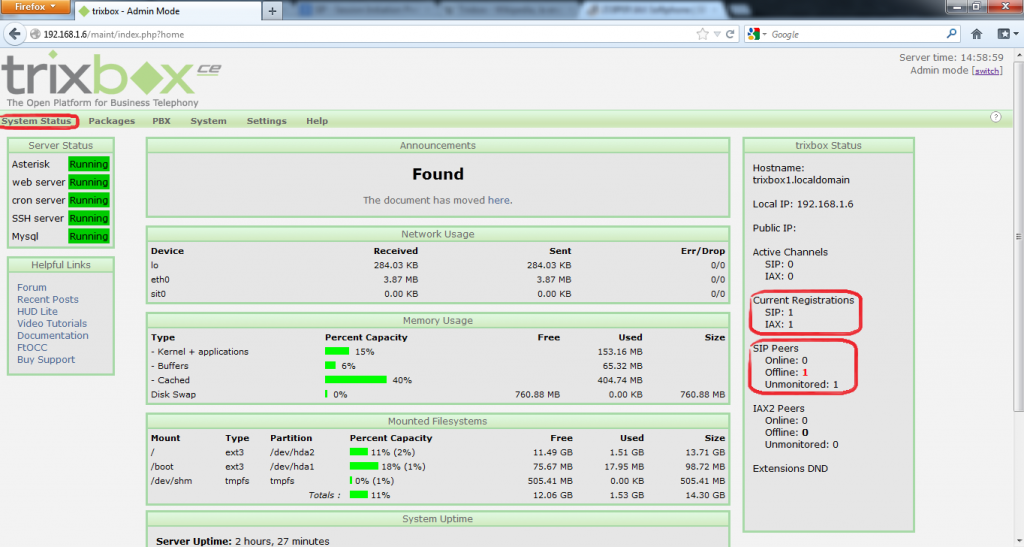Open the Forum link
Viewport: 1024px width, 547px height.
point(31,287)
